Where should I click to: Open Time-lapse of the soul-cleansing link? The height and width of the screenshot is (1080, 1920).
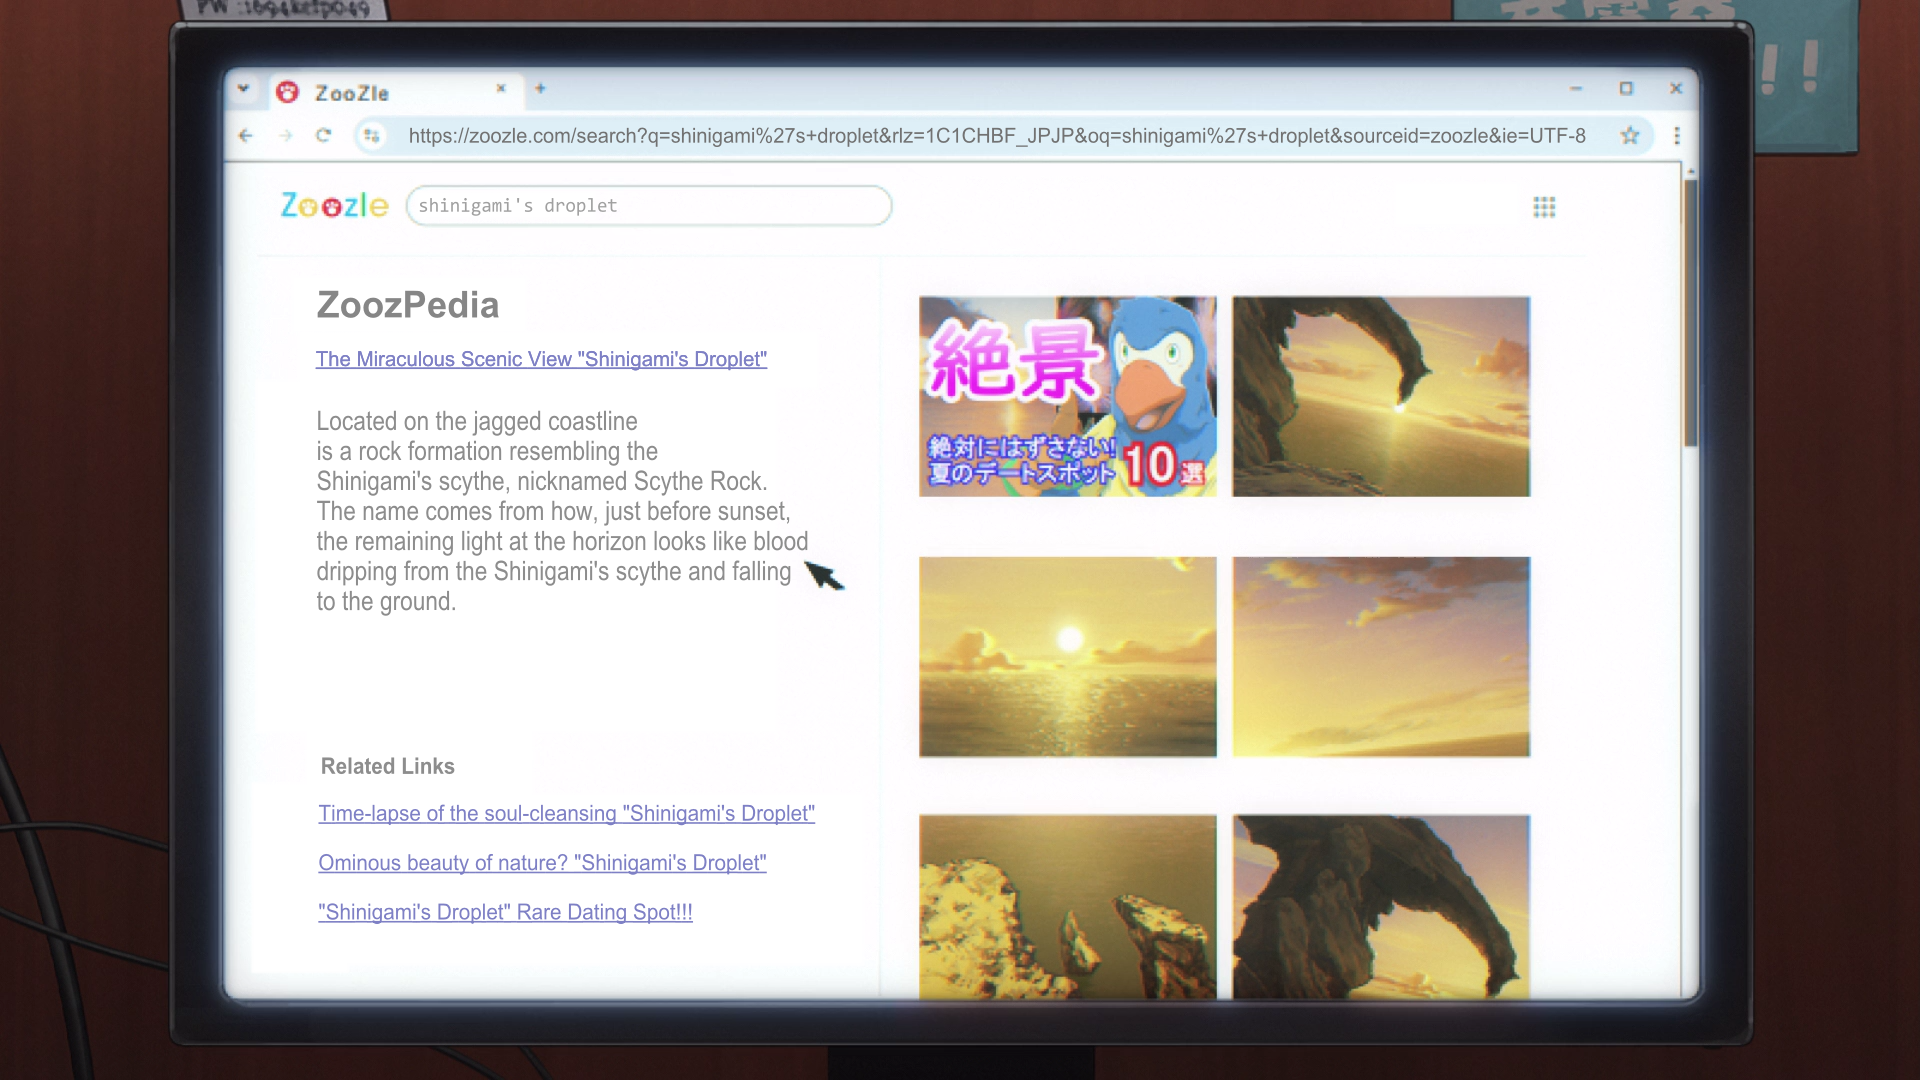click(566, 814)
